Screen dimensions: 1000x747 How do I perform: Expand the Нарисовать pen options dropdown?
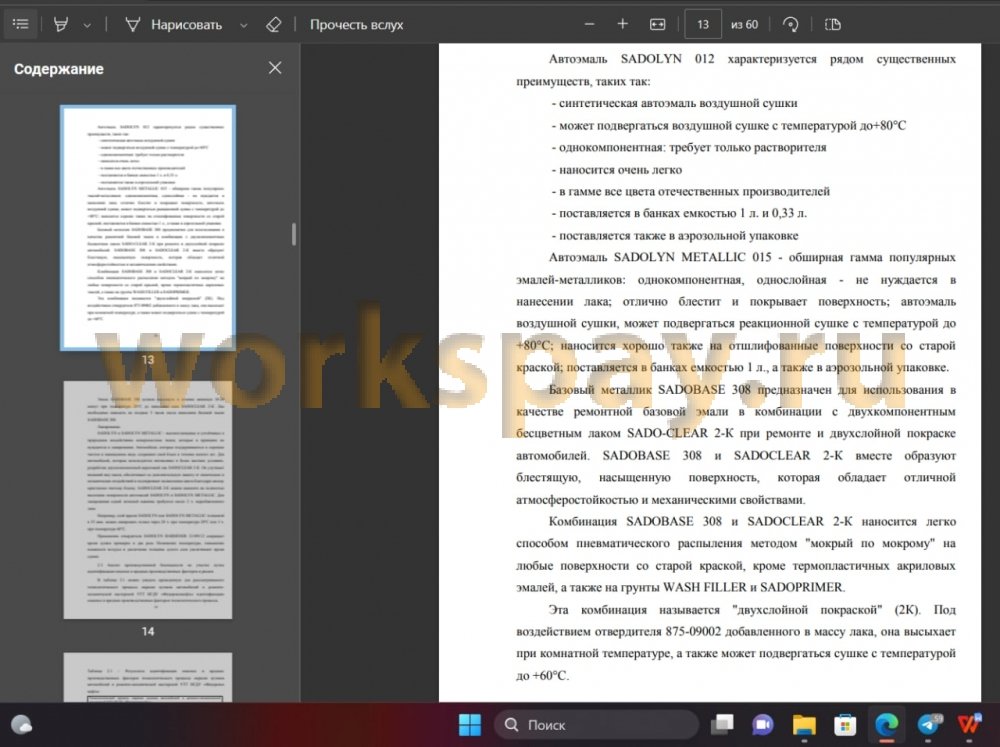(244, 25)
